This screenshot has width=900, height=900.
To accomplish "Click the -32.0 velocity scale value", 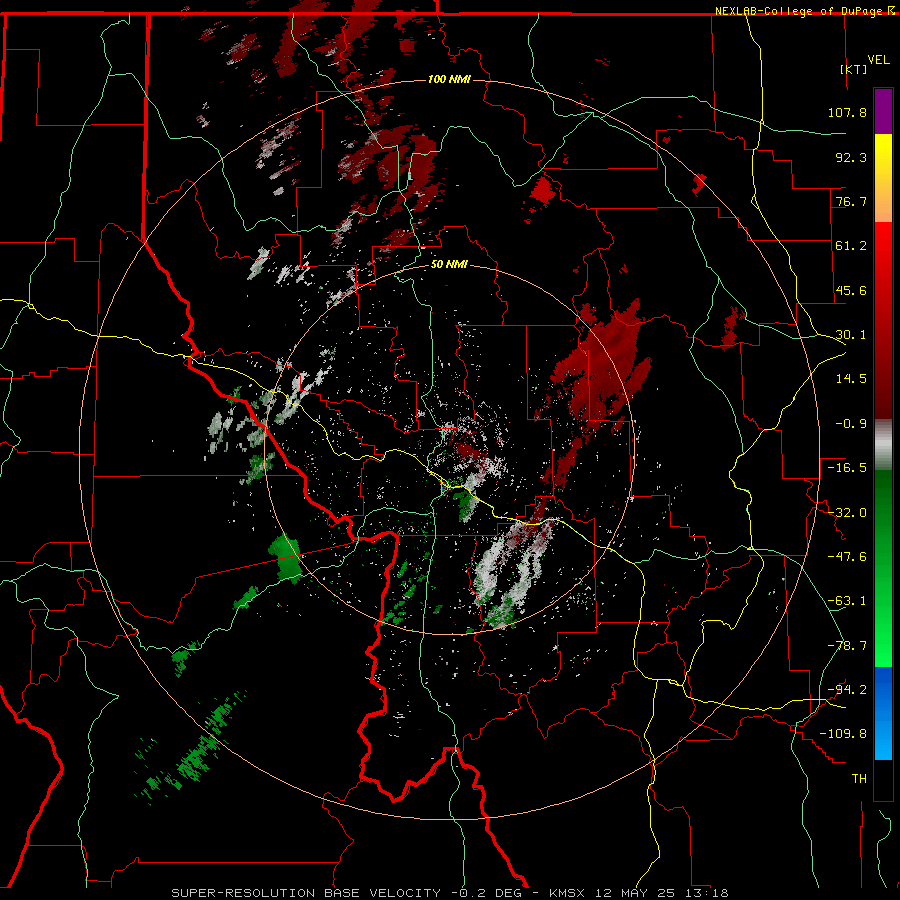I will [x=847, y=513].
